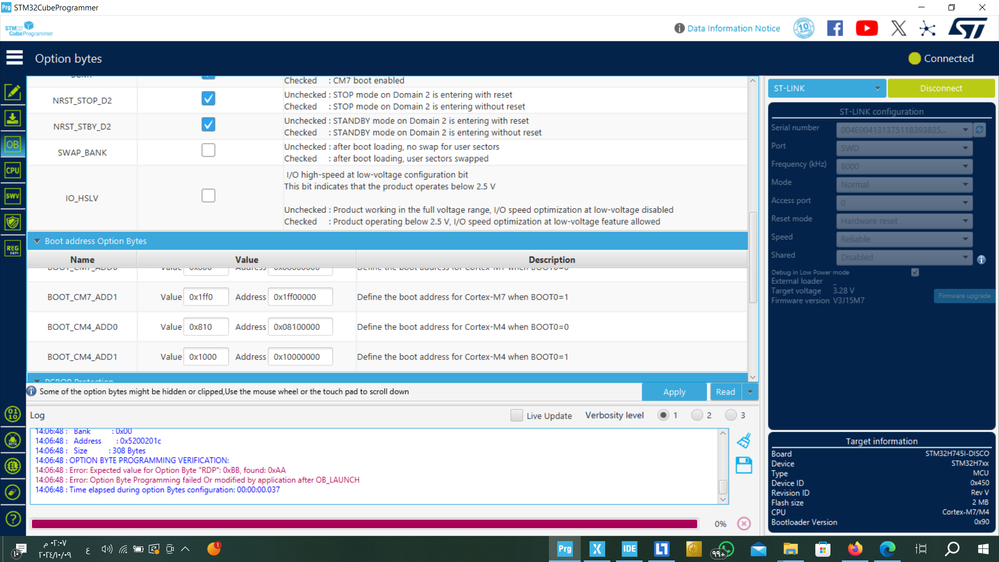Select verbosity level 1
Screen dimensions: 999x562
click(663, 415)
